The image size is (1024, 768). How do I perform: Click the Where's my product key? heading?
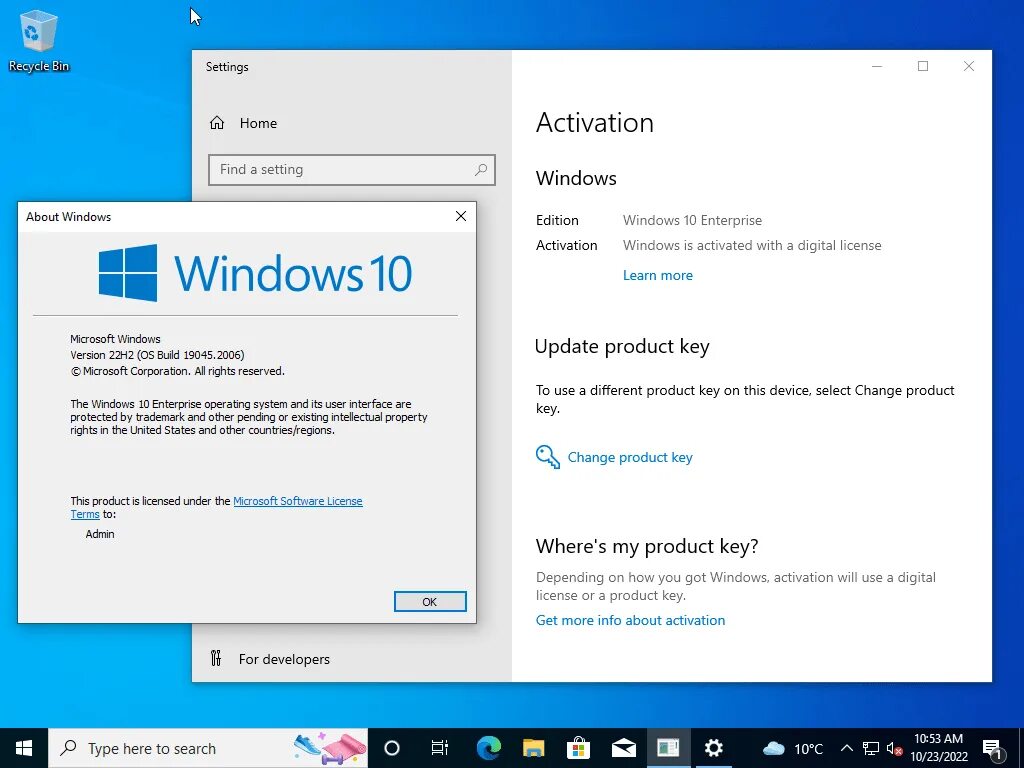(x=647, y=546)
